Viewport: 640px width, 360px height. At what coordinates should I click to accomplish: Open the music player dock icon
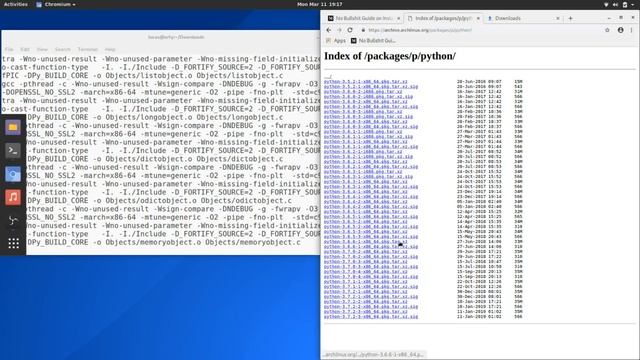click(x=13, y=197)
